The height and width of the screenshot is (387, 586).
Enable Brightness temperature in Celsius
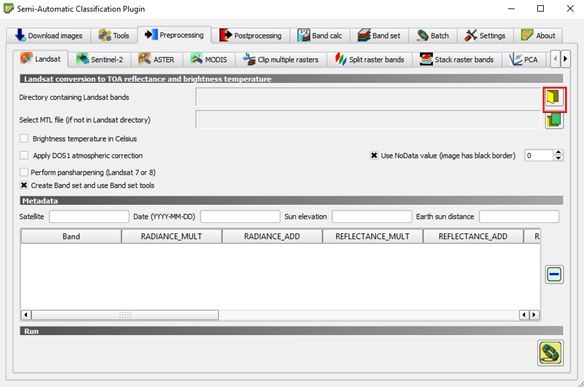24,139
